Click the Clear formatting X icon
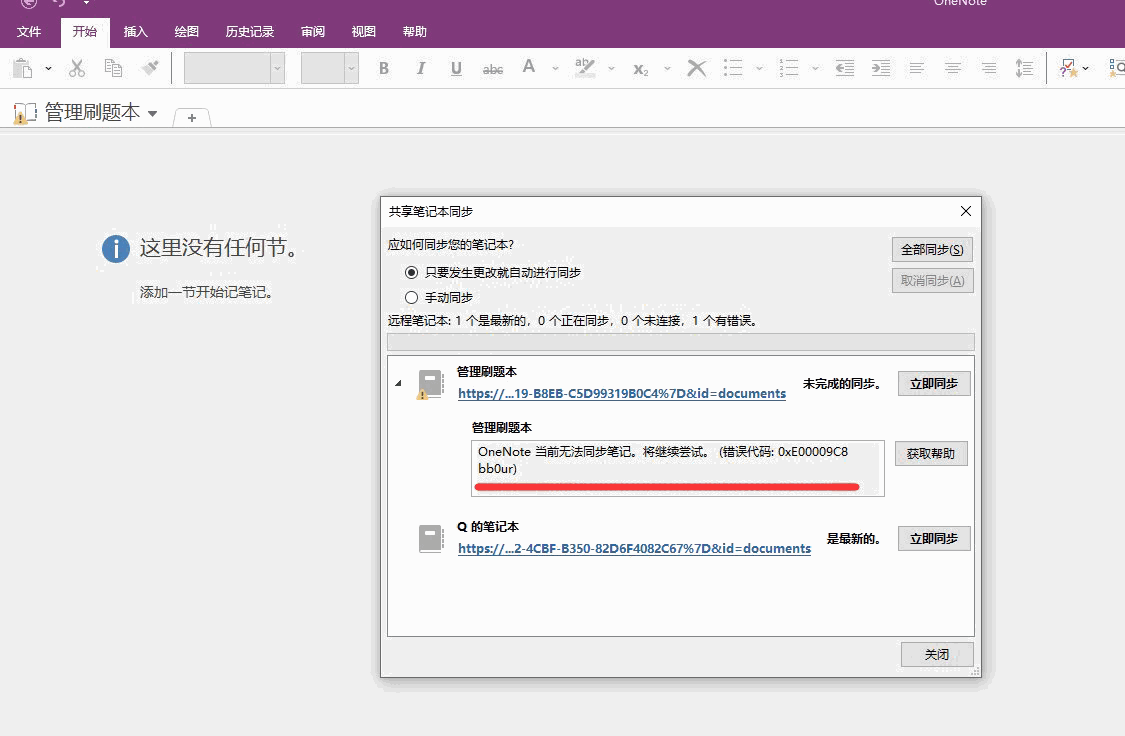 696,68
